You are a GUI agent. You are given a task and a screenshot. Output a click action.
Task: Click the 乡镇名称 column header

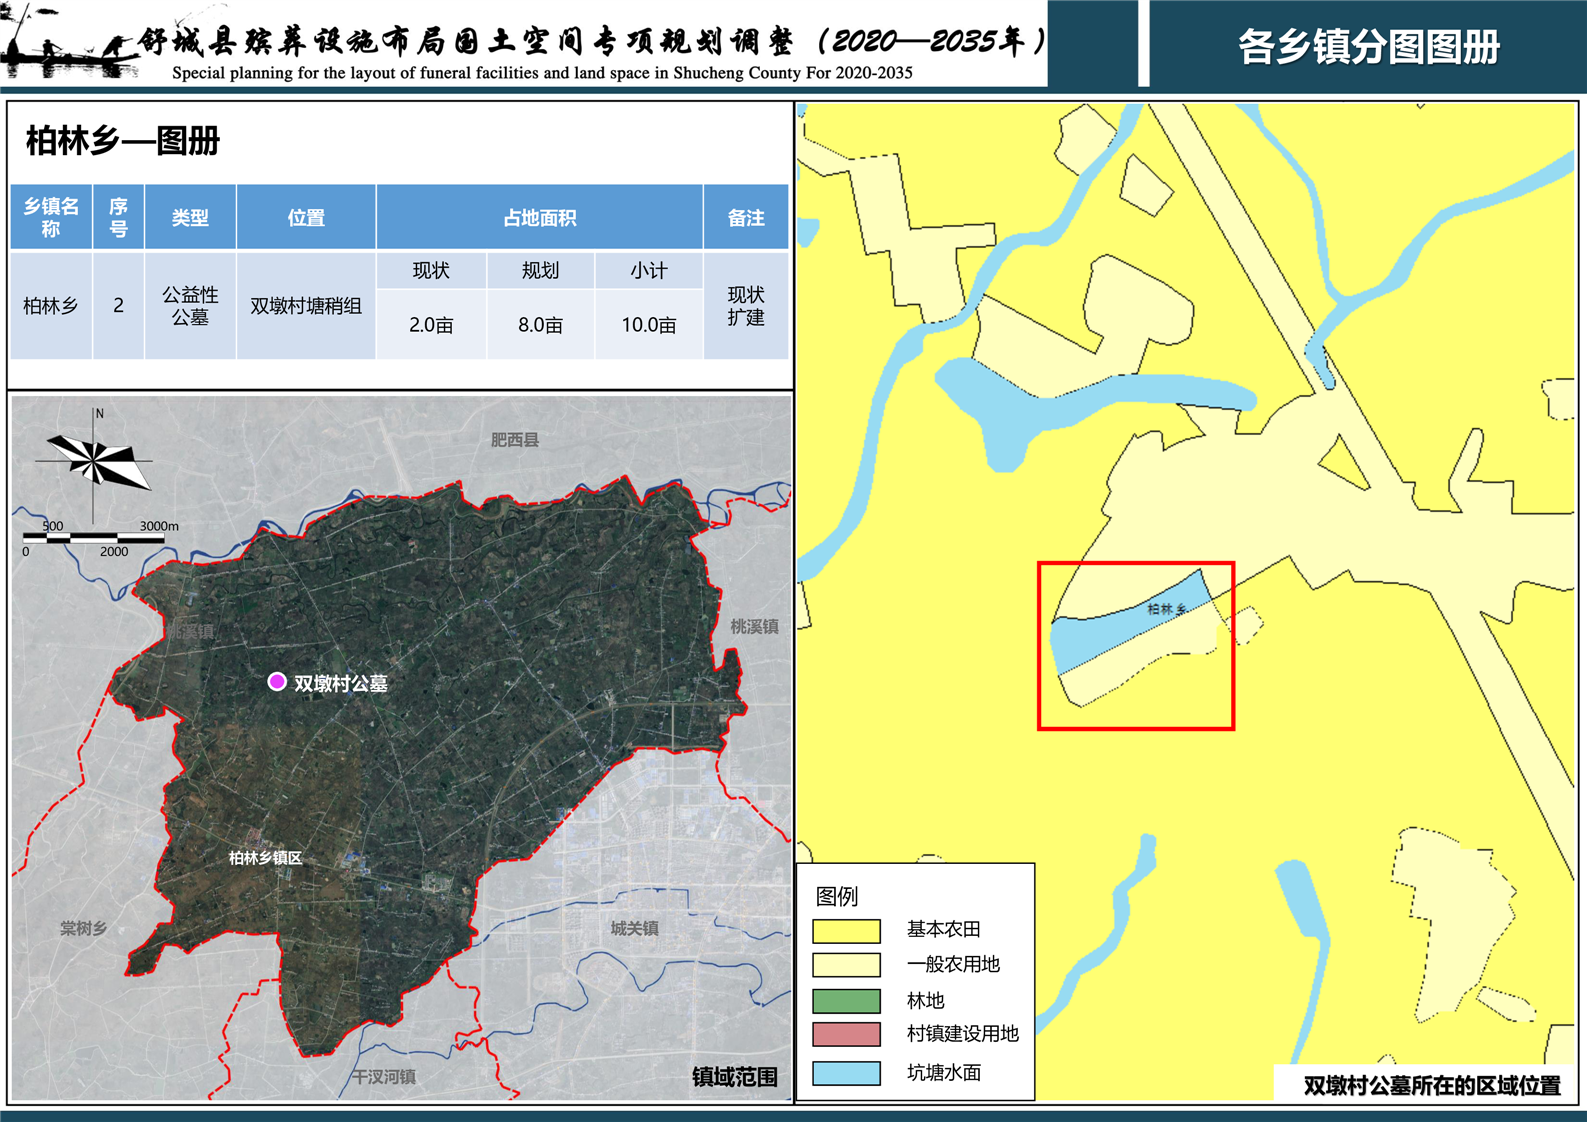click(51, 217)
